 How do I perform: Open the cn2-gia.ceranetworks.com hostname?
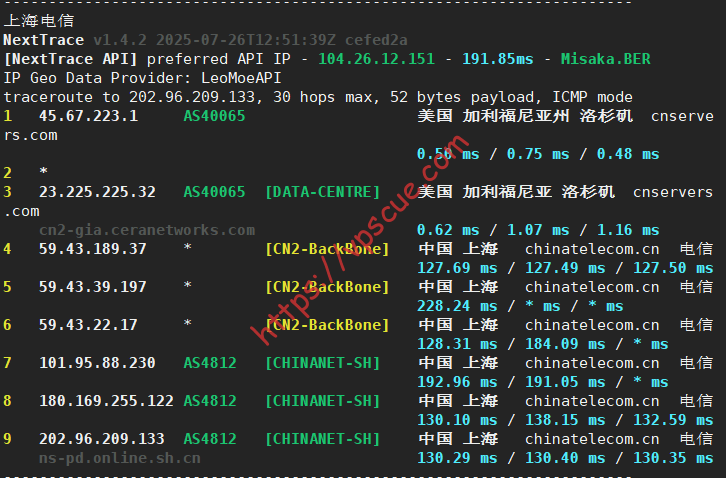[x=147, y=230]
